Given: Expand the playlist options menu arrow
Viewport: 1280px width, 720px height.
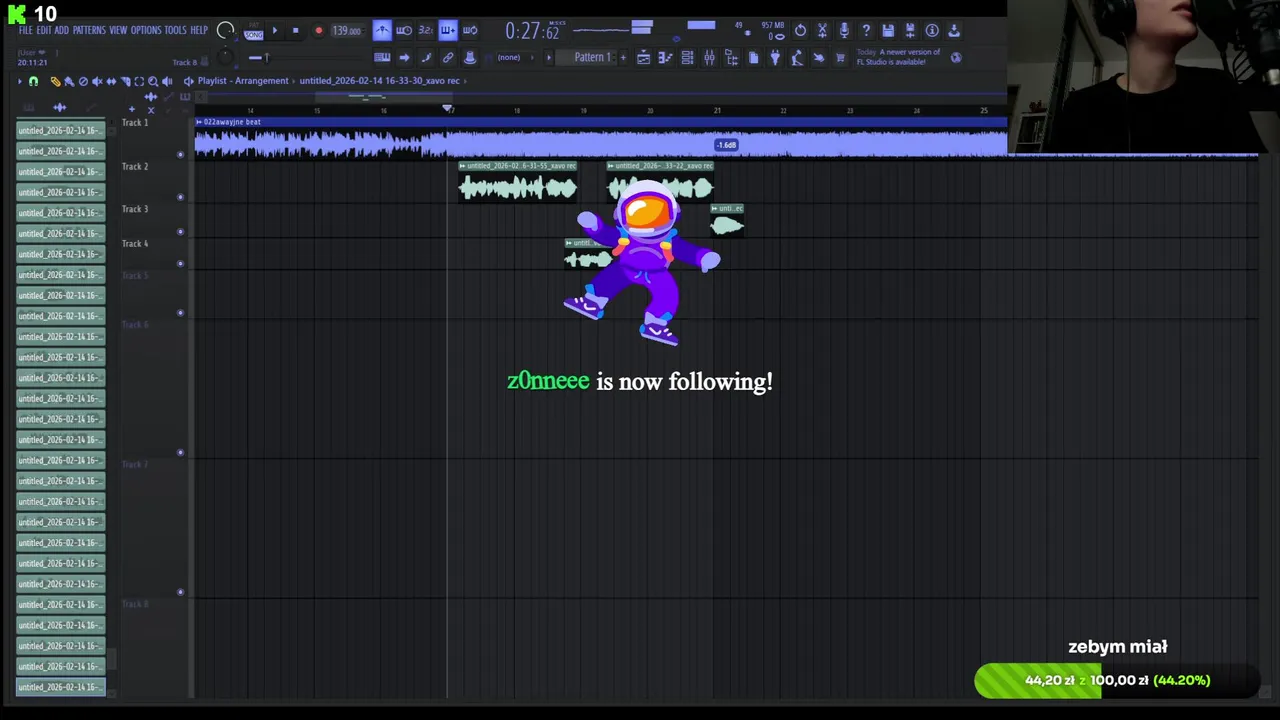Looking at the screenshot, I should 20,82.
